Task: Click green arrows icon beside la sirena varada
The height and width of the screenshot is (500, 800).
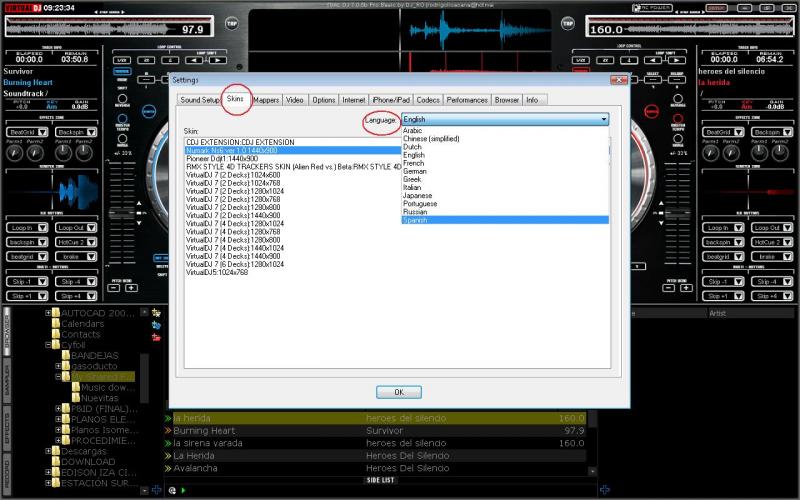Action: (167, 443)
